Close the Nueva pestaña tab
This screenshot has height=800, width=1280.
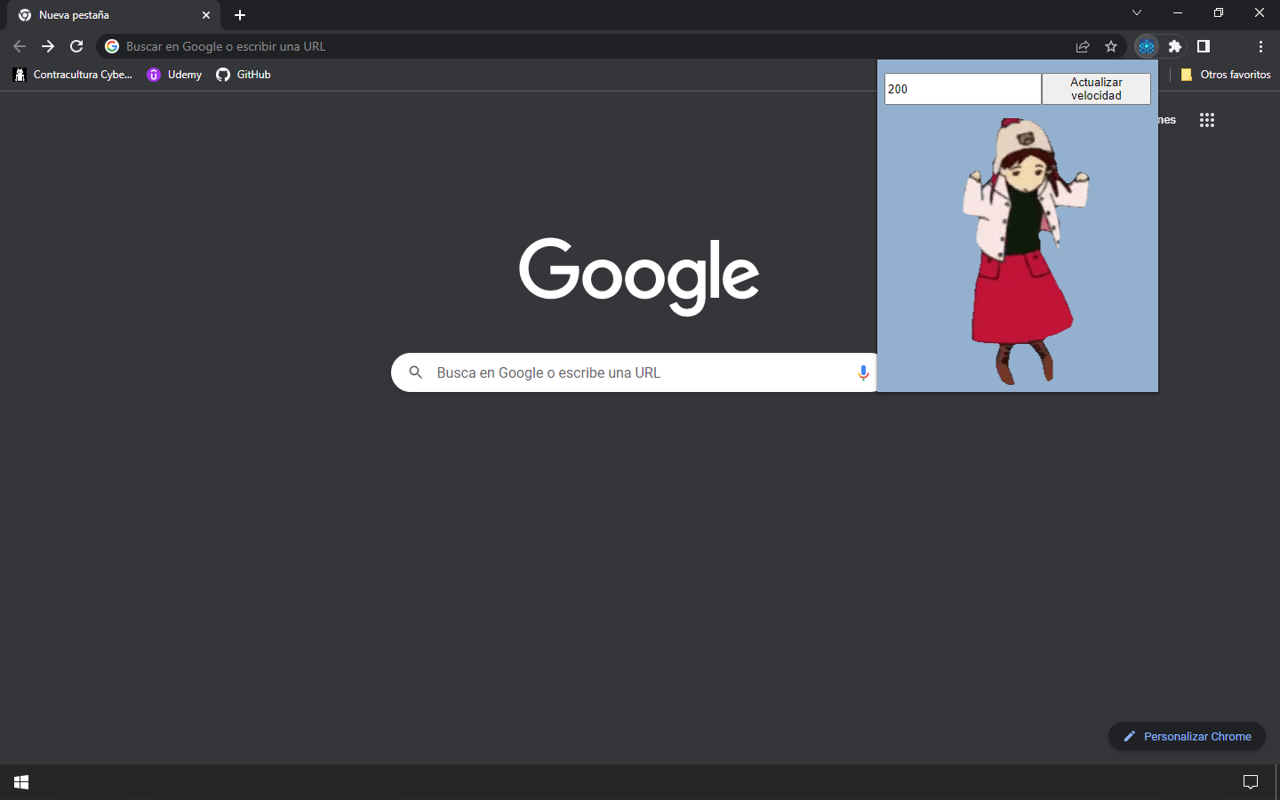(x=206, y=15)
